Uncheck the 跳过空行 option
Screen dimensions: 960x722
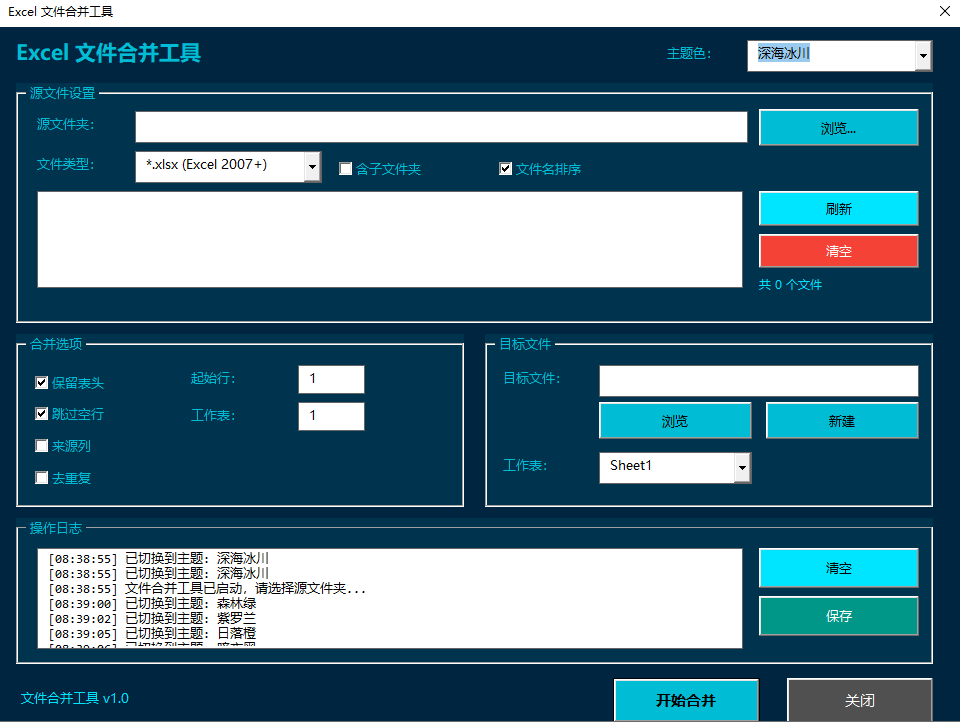[x=42, y=414]
